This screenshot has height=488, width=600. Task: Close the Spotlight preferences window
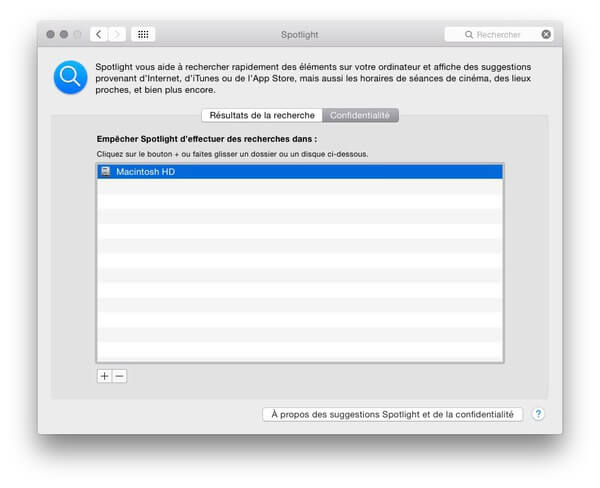coord(50,34)
